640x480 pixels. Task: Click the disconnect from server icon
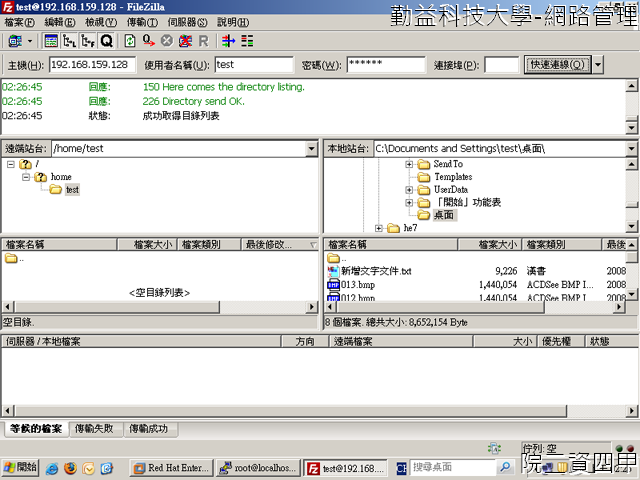click(x=185, y=41)
